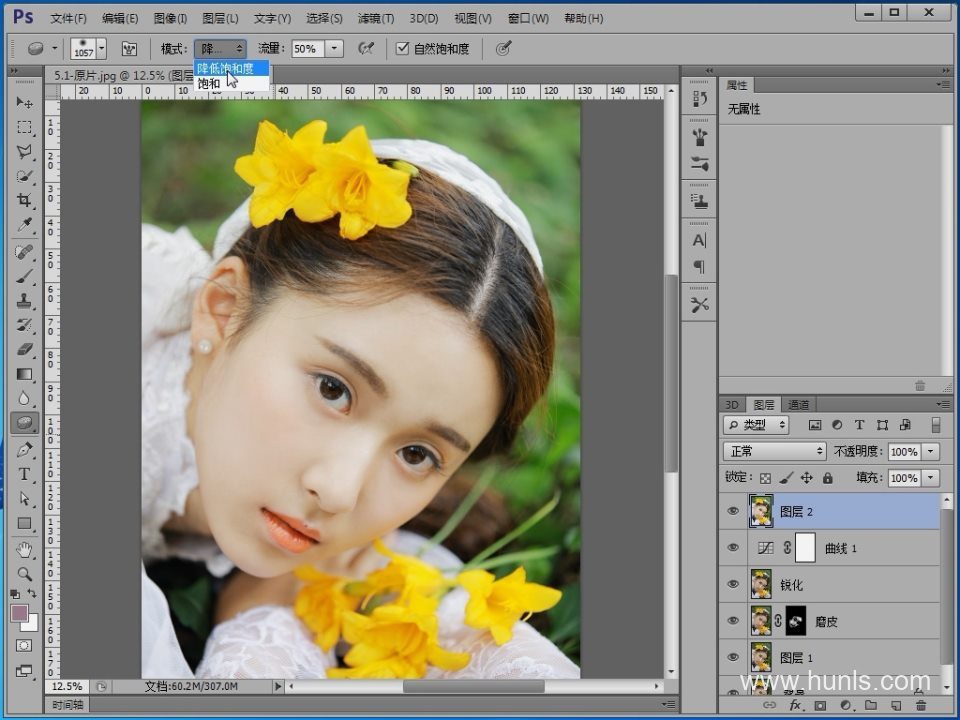960x720 pixels.
Task: Enable airbrush mode in options bar
Action: point(366,48)
